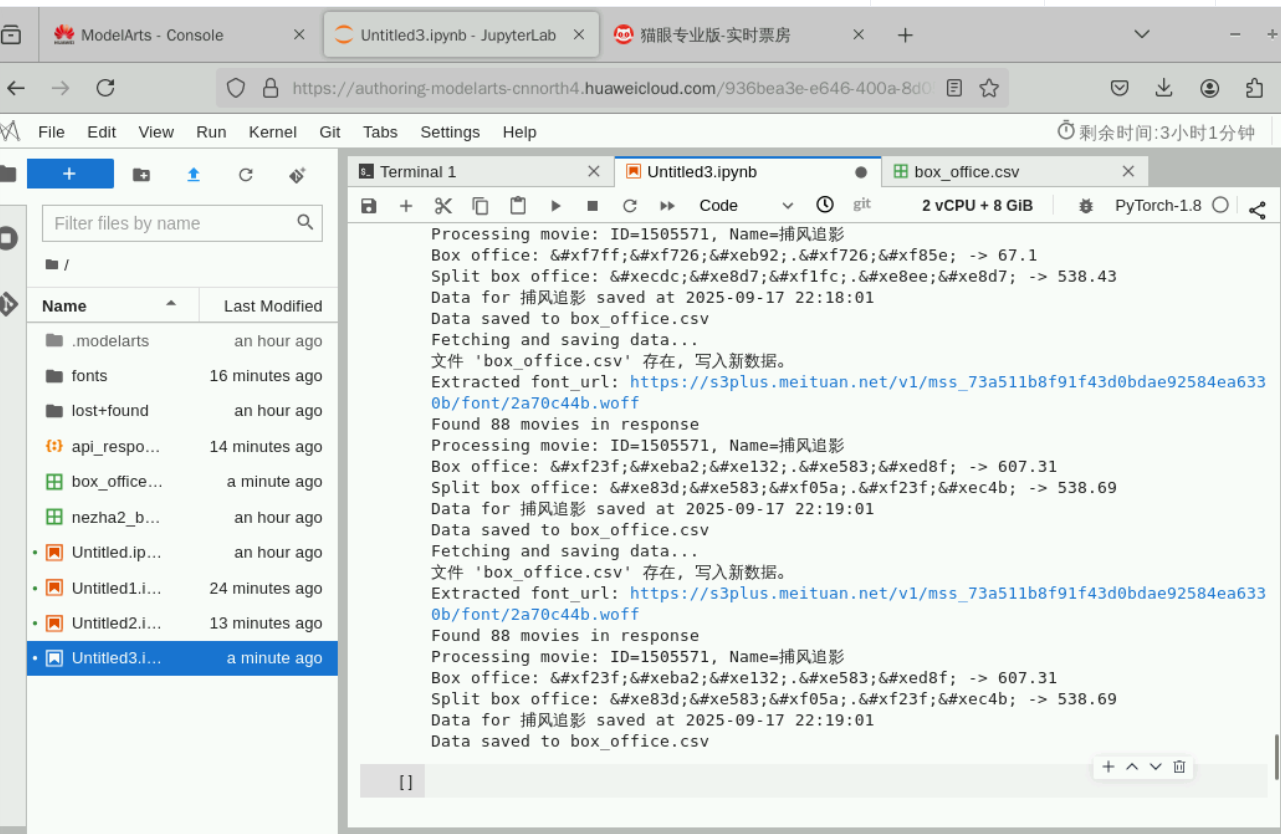Click the kernel status circle indicator
1281x834 pixels.
pos(1220,205)
